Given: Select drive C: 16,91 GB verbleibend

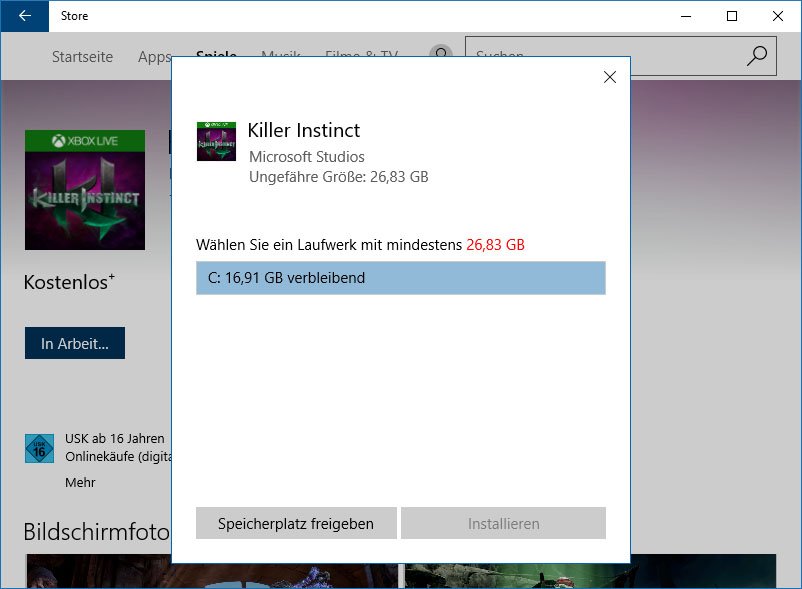Looking at the screenshot, I should (x=400, y=278).
